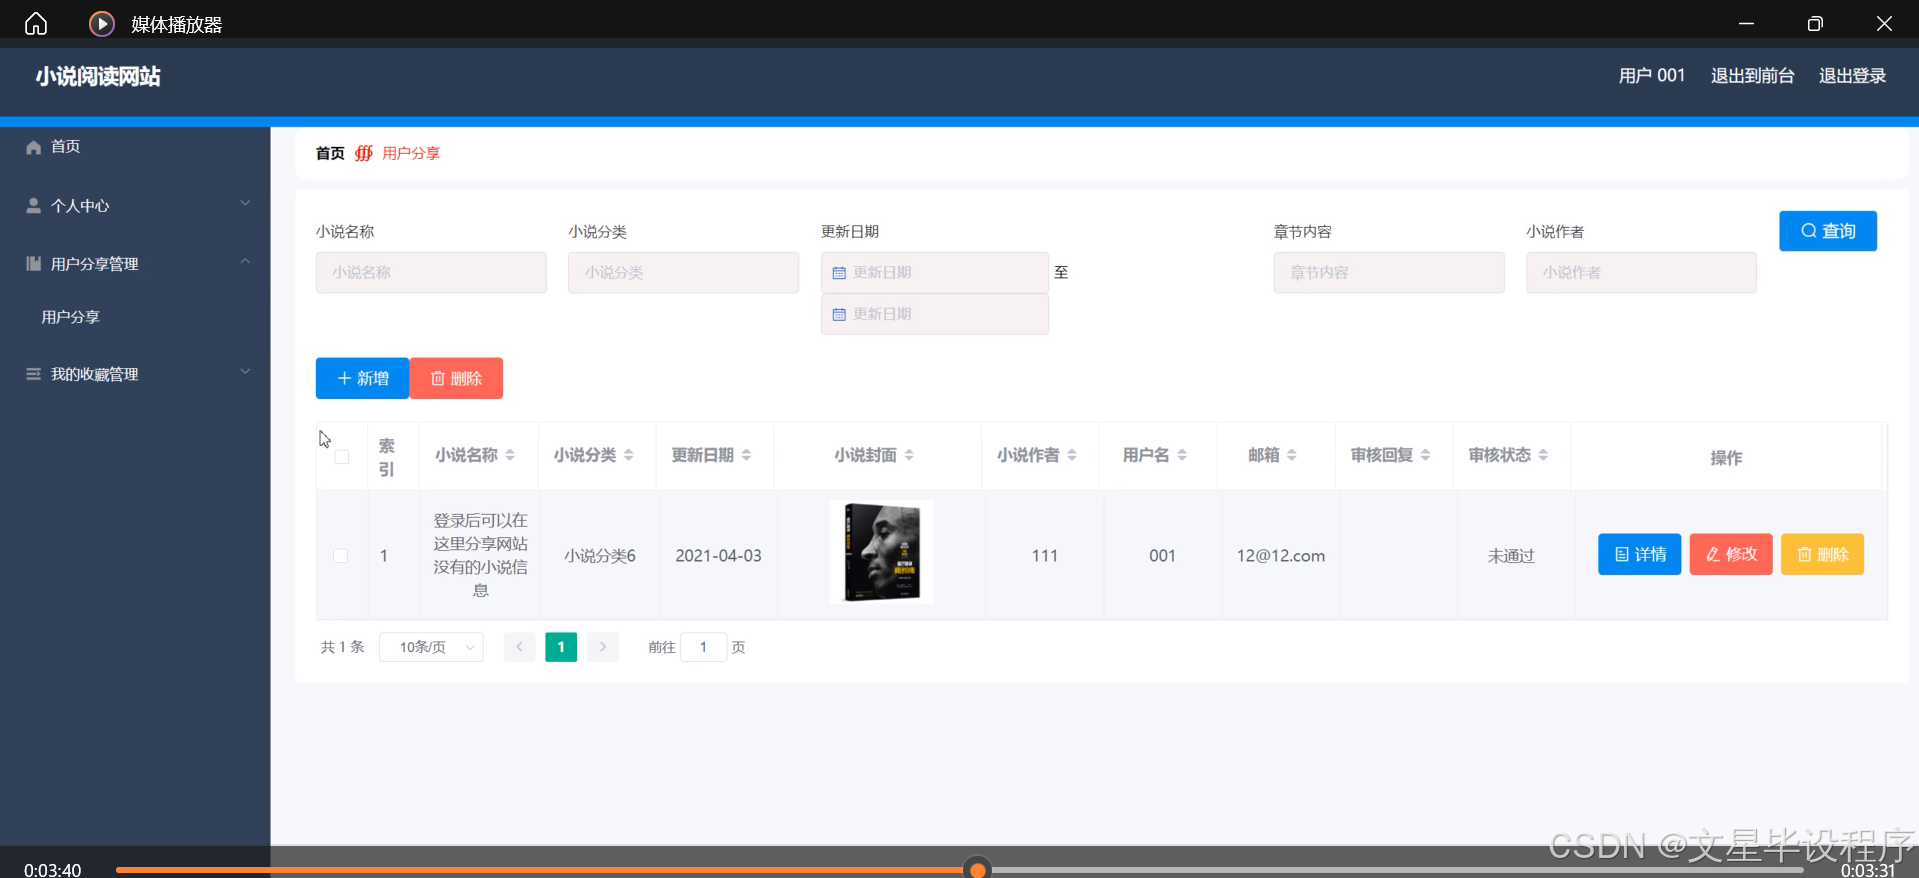Click 退出登录 in the header

pos(1852,76)
